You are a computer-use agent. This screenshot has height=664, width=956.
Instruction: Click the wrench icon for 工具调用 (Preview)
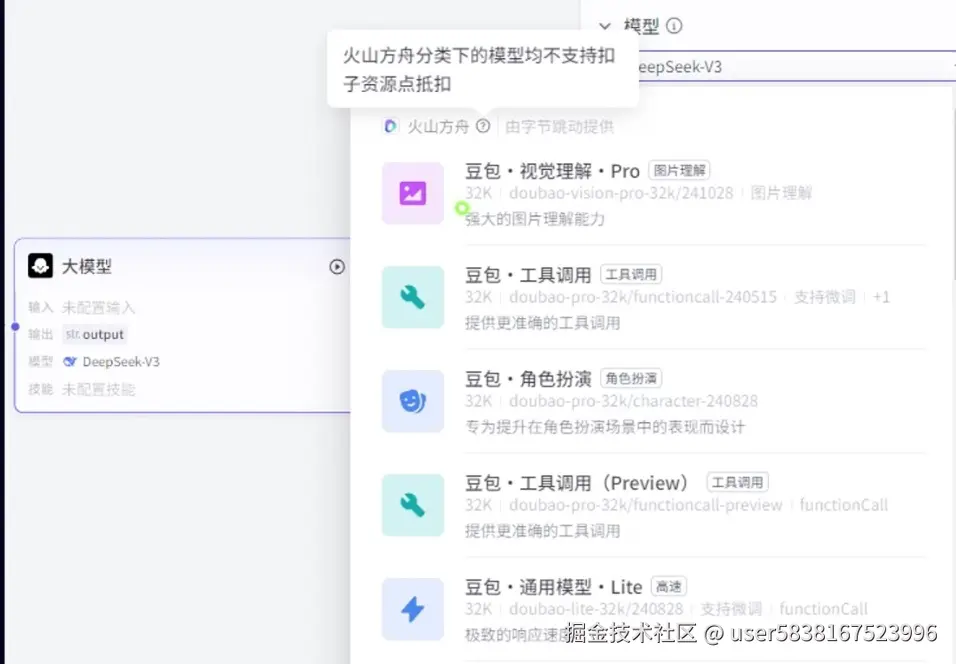[413, 505]
